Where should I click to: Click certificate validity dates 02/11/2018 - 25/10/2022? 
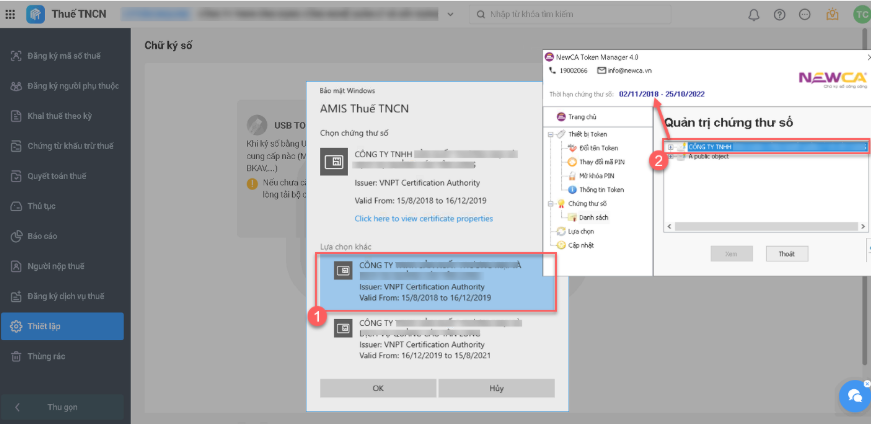point(662,94)
